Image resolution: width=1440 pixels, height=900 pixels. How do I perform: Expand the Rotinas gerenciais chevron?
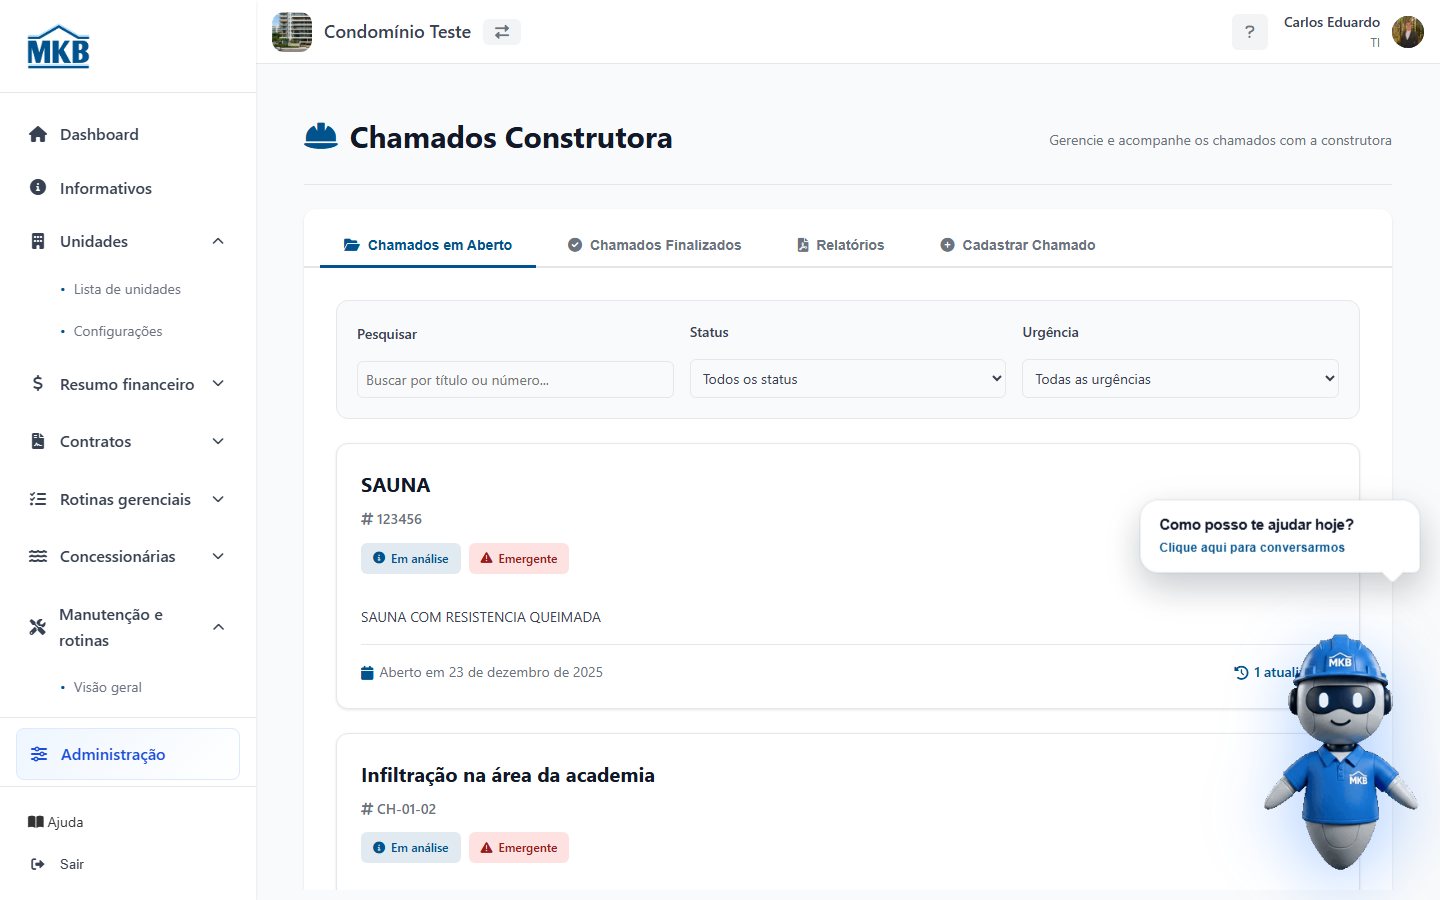(218, 499)
